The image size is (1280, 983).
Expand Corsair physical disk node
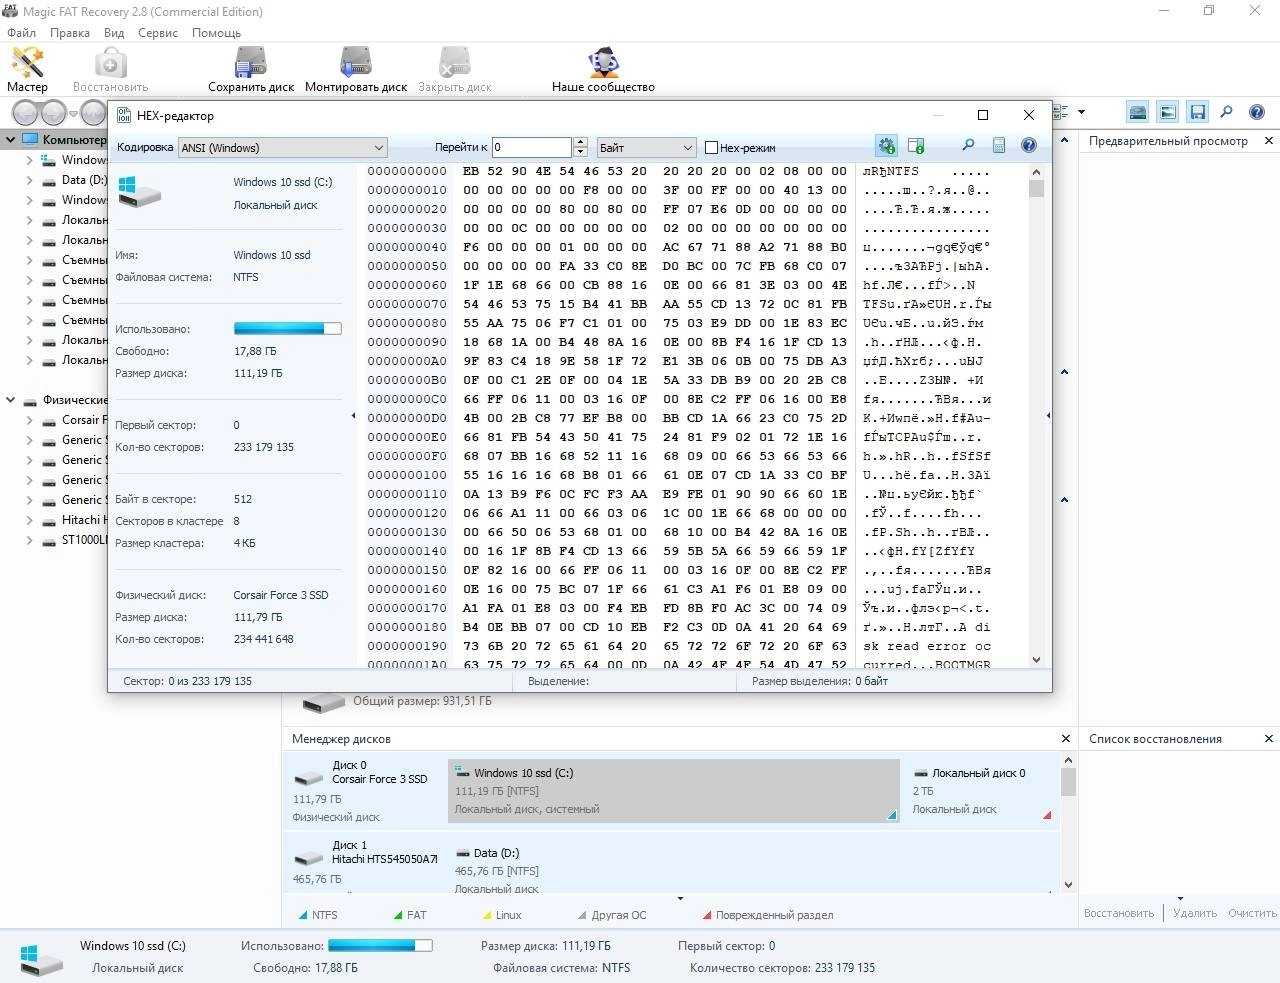pyautogui.click(x=29, y=420)
